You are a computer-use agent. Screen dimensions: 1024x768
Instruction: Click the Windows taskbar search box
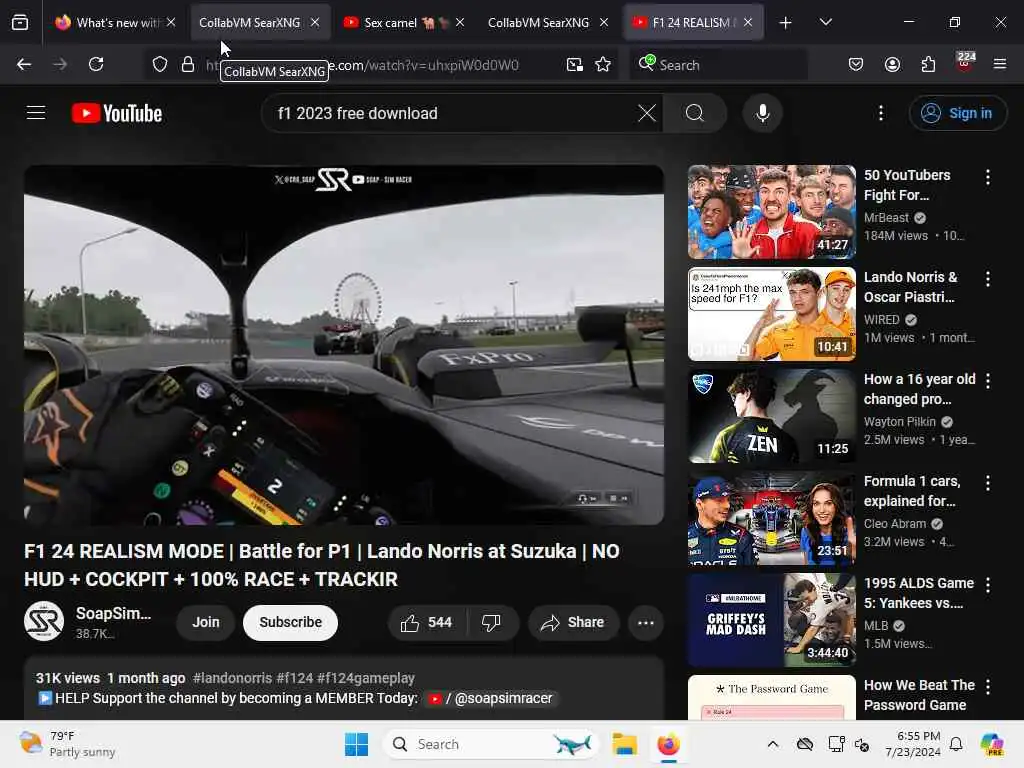[492, 744]
